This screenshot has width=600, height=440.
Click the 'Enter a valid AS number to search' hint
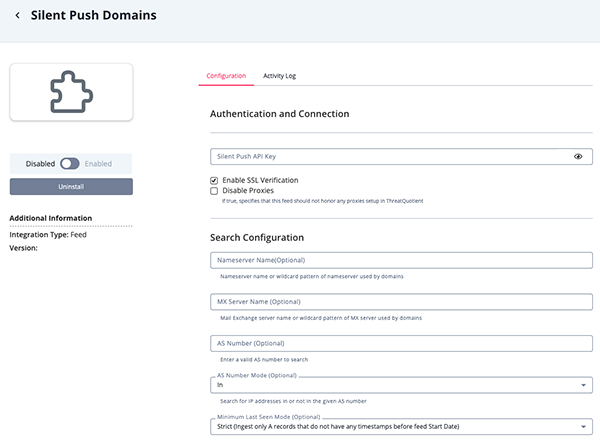point(264,360)
